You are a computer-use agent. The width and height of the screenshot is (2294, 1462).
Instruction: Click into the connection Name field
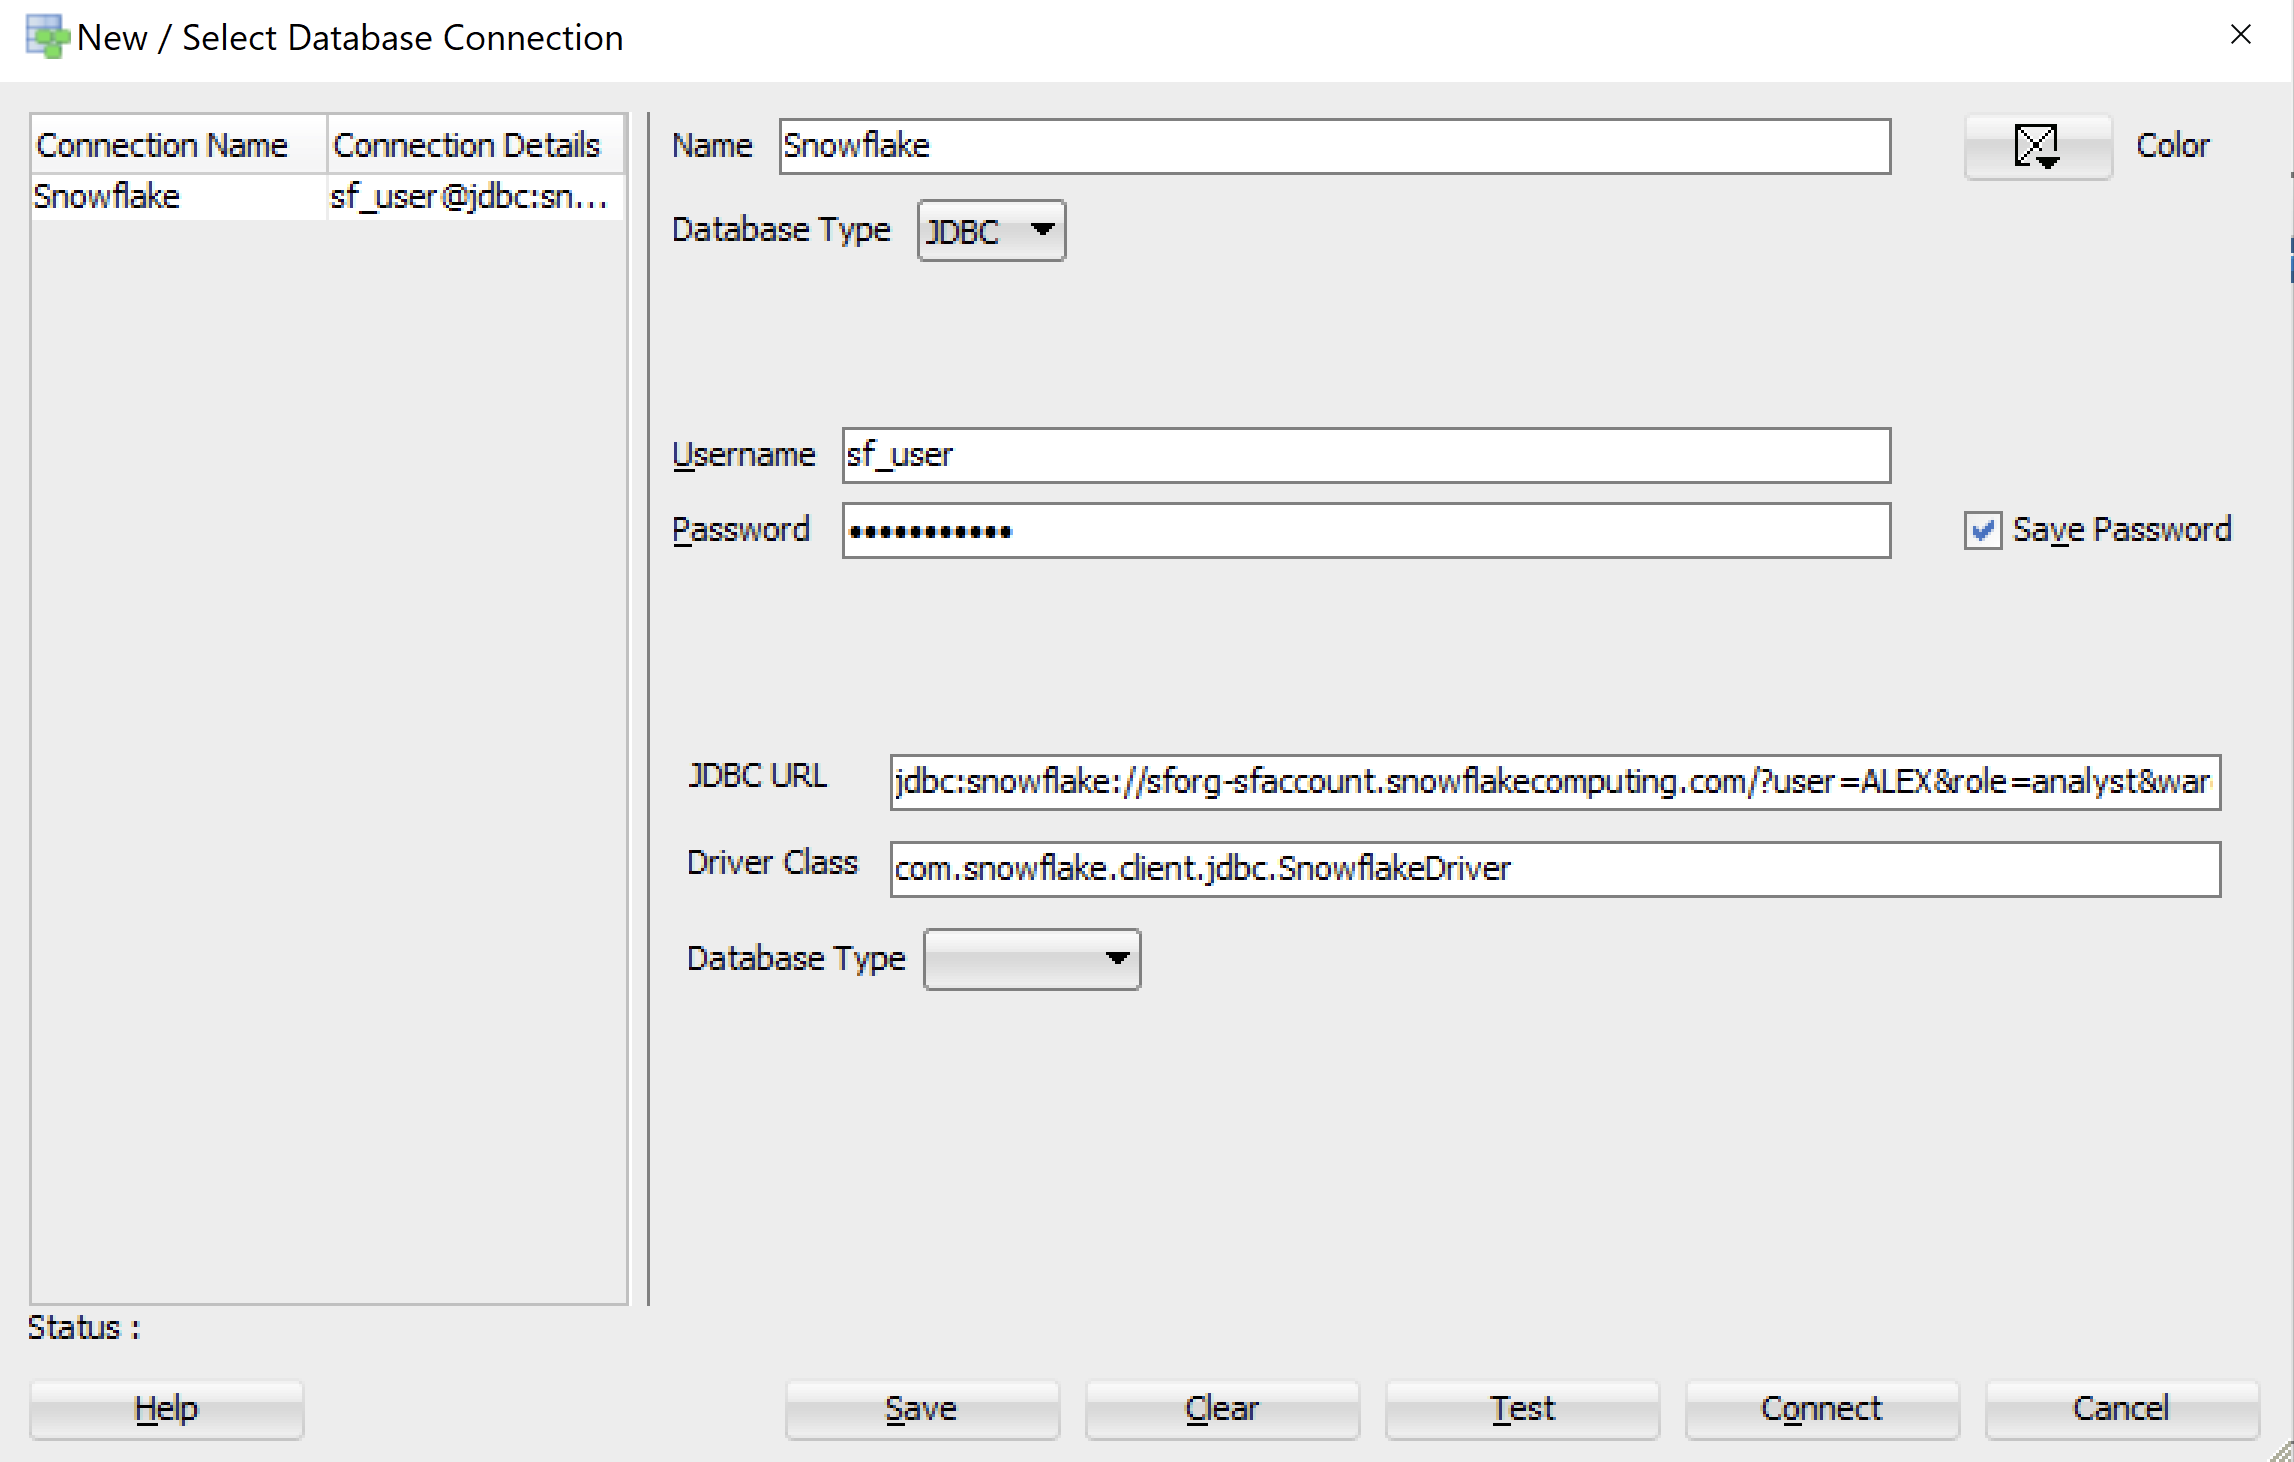coord(1334,147)
